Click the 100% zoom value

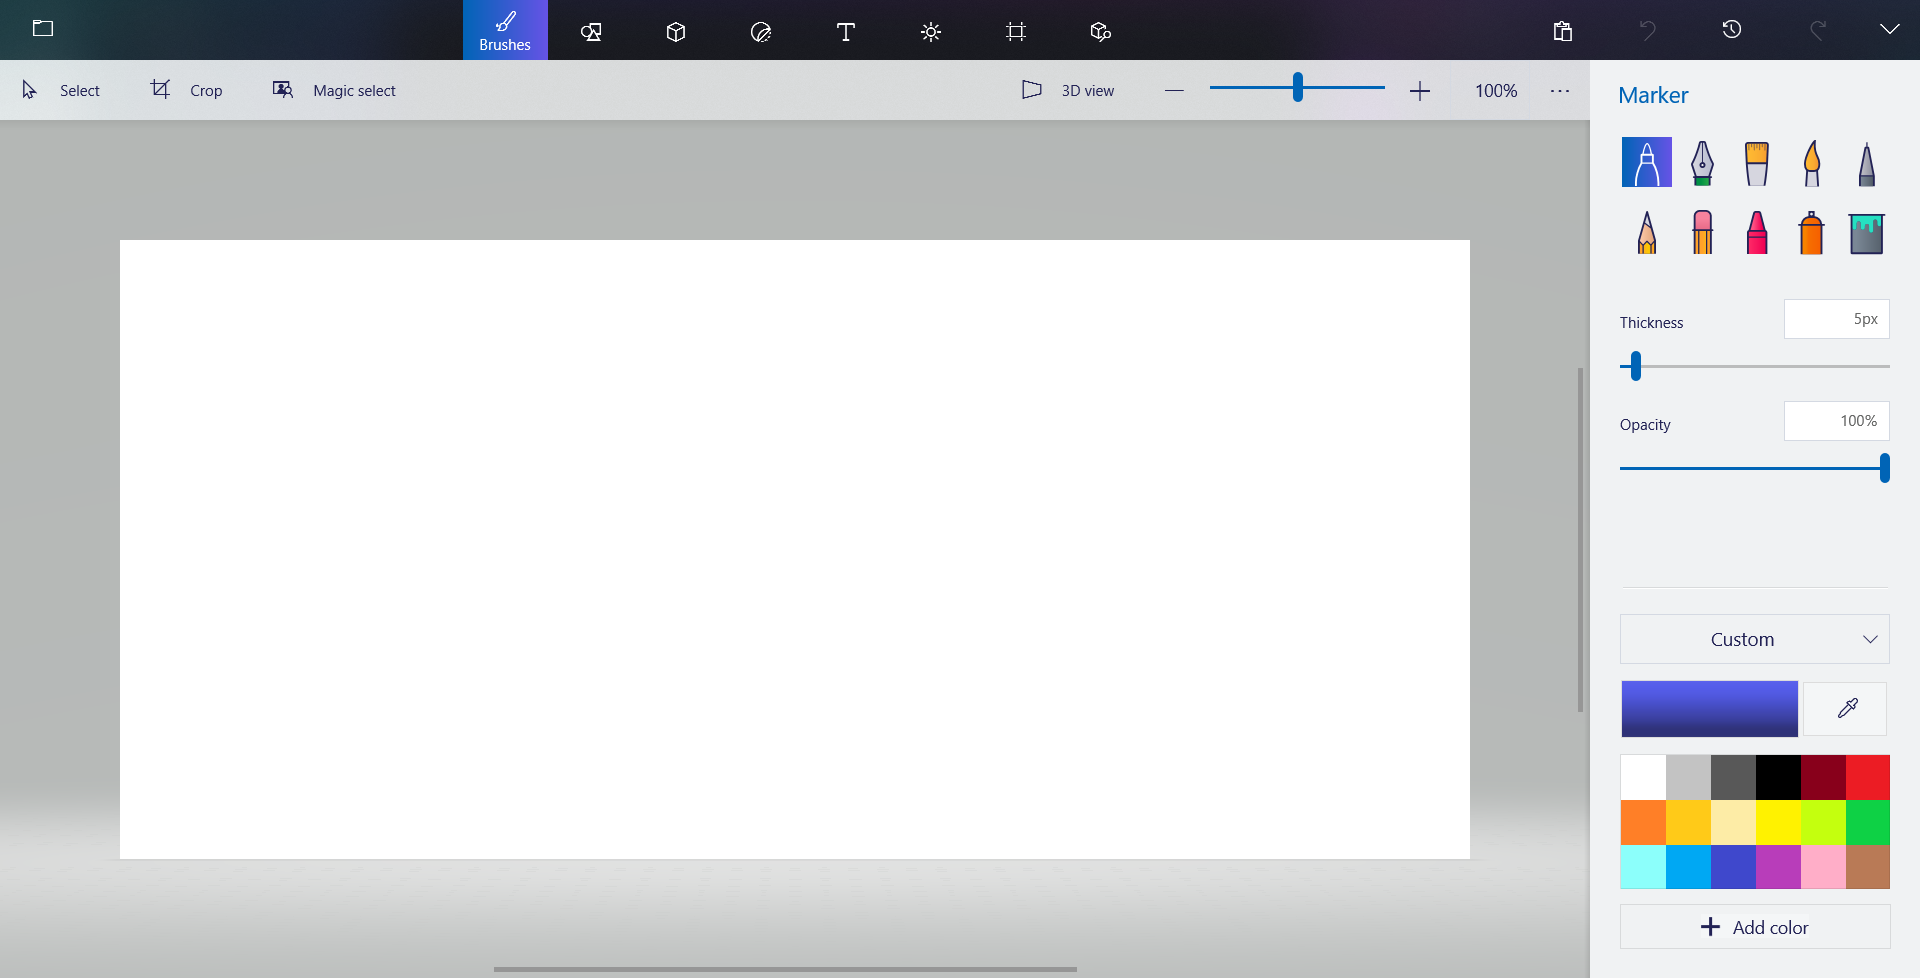[x=1496, y=91]
